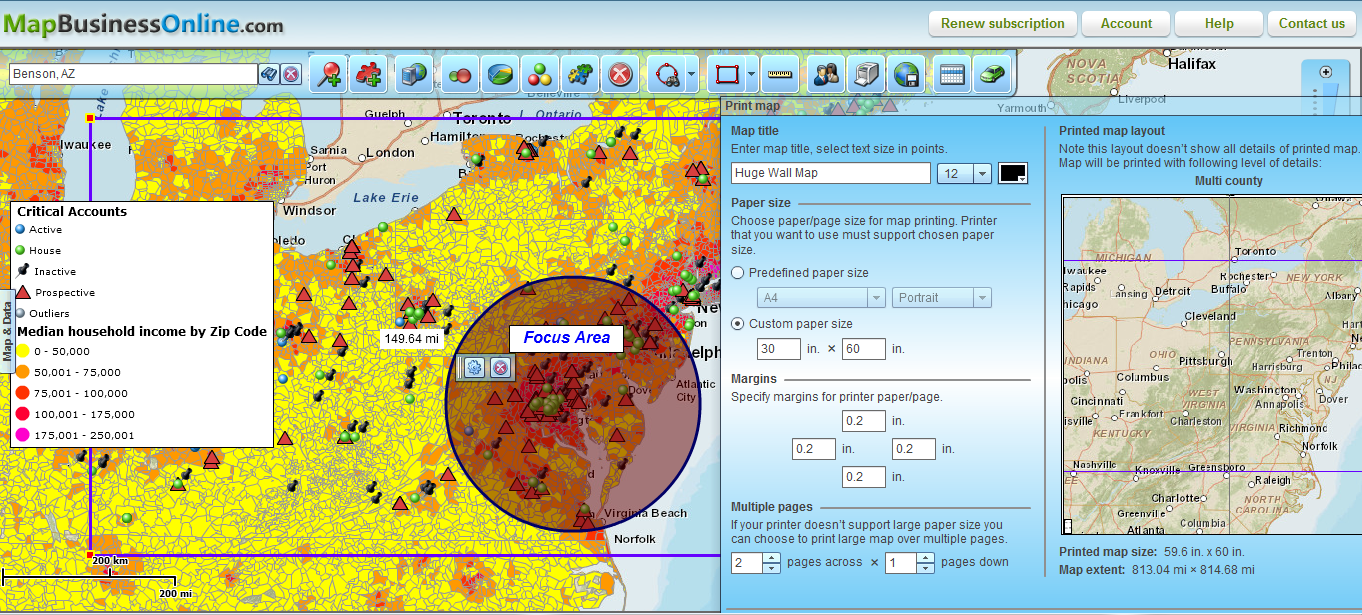Screen dimensions: 1362x615
Task: Click the Inactive legend entry
Action: (47, 271)
